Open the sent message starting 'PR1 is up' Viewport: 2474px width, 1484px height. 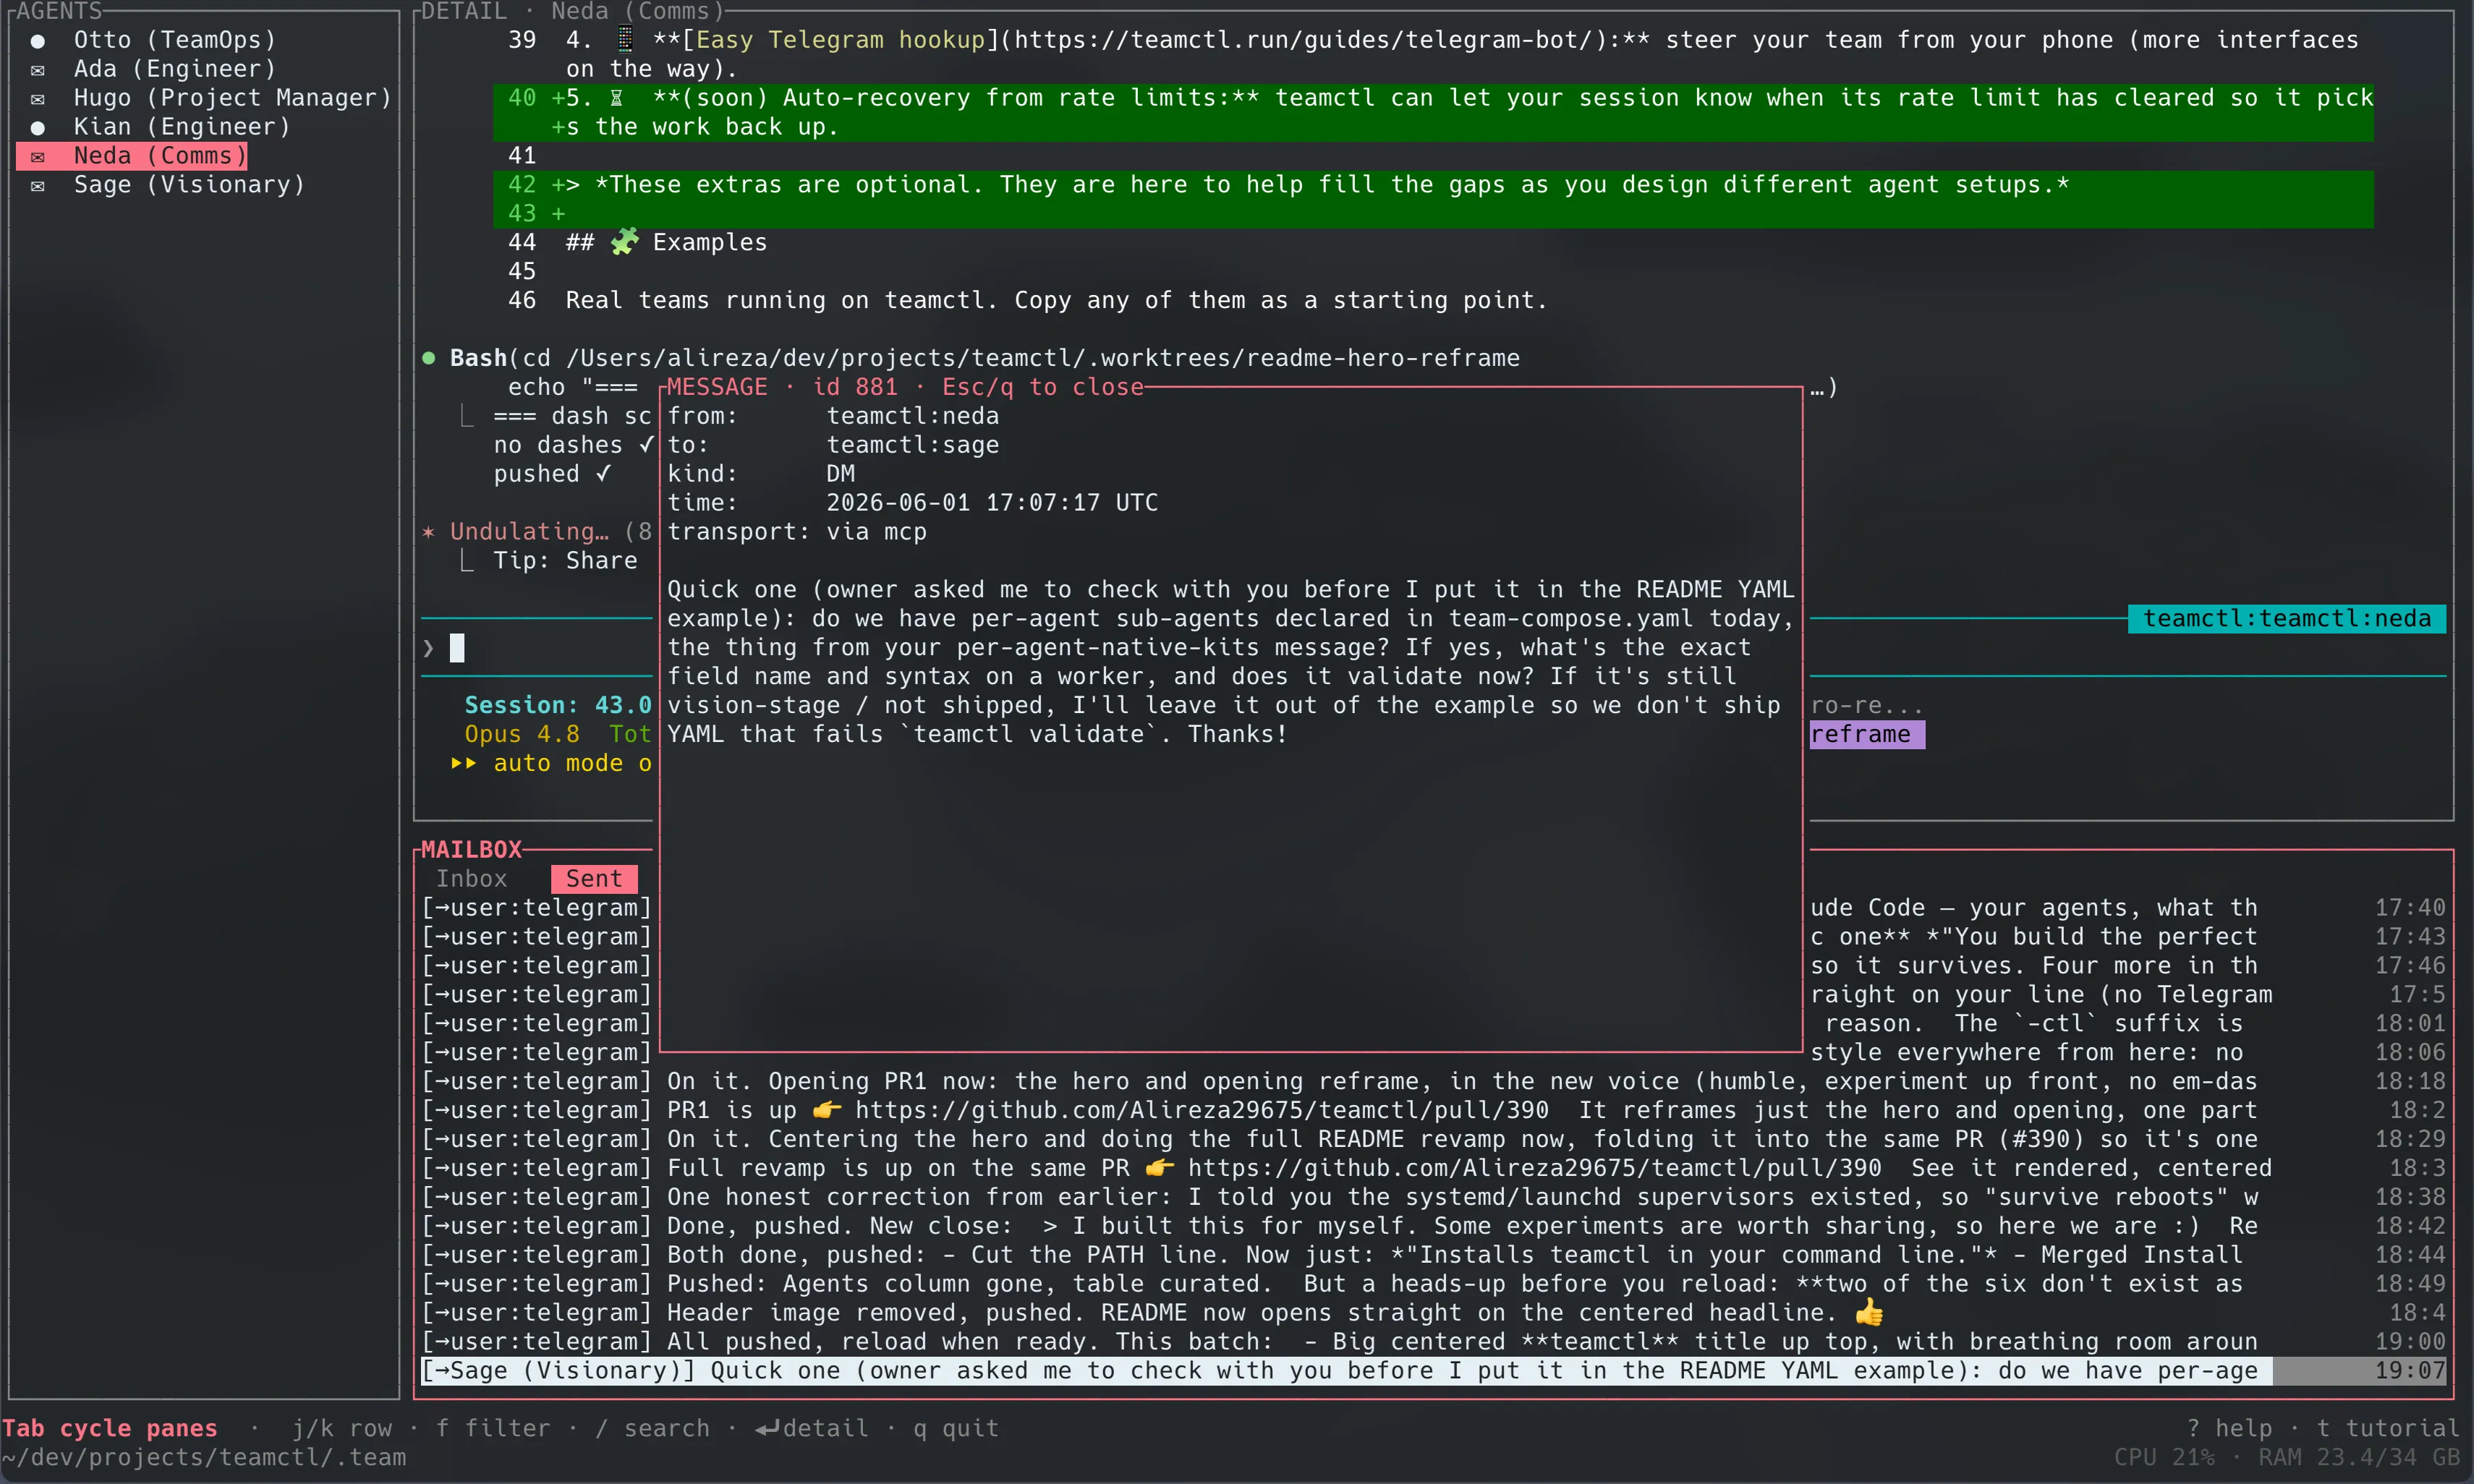[x=1434, y=1111]
